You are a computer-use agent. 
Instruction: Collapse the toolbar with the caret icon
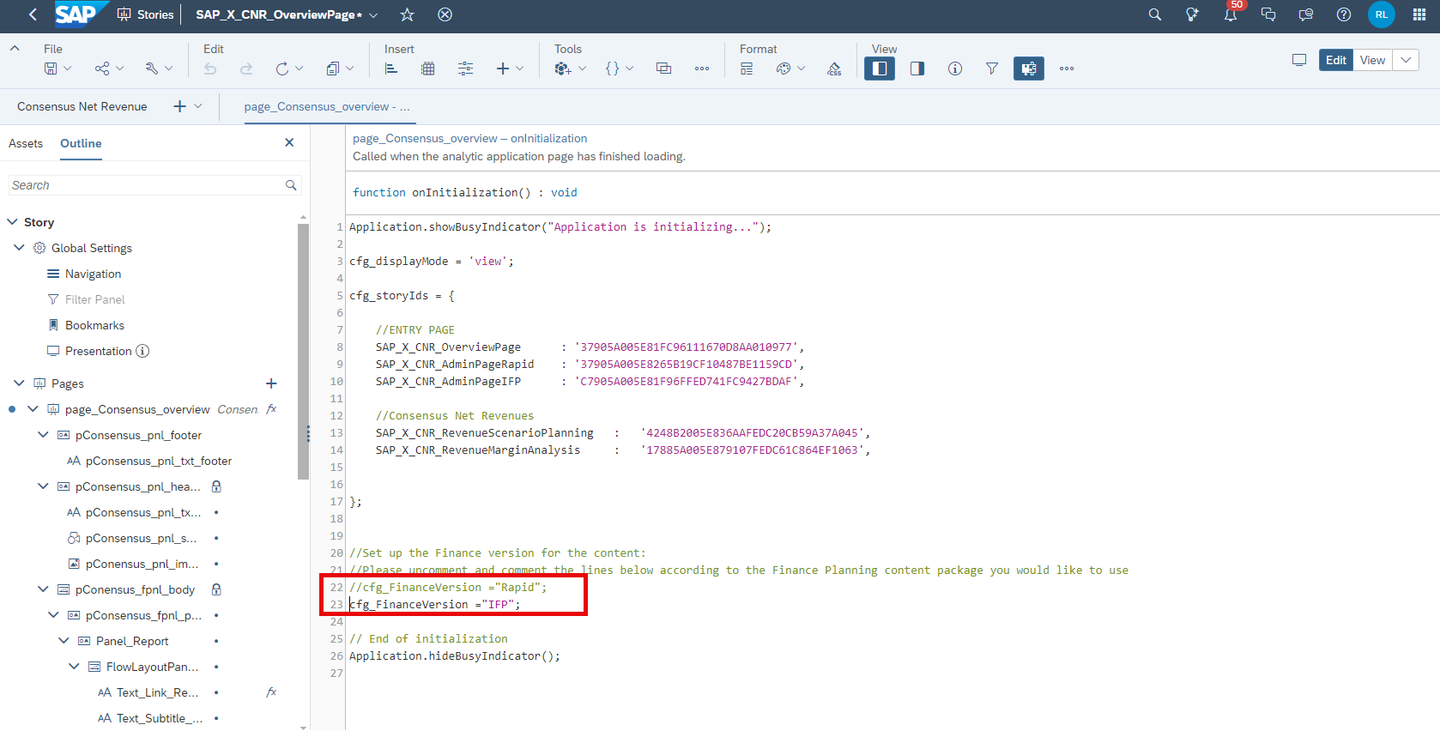[x=14, y=48]
